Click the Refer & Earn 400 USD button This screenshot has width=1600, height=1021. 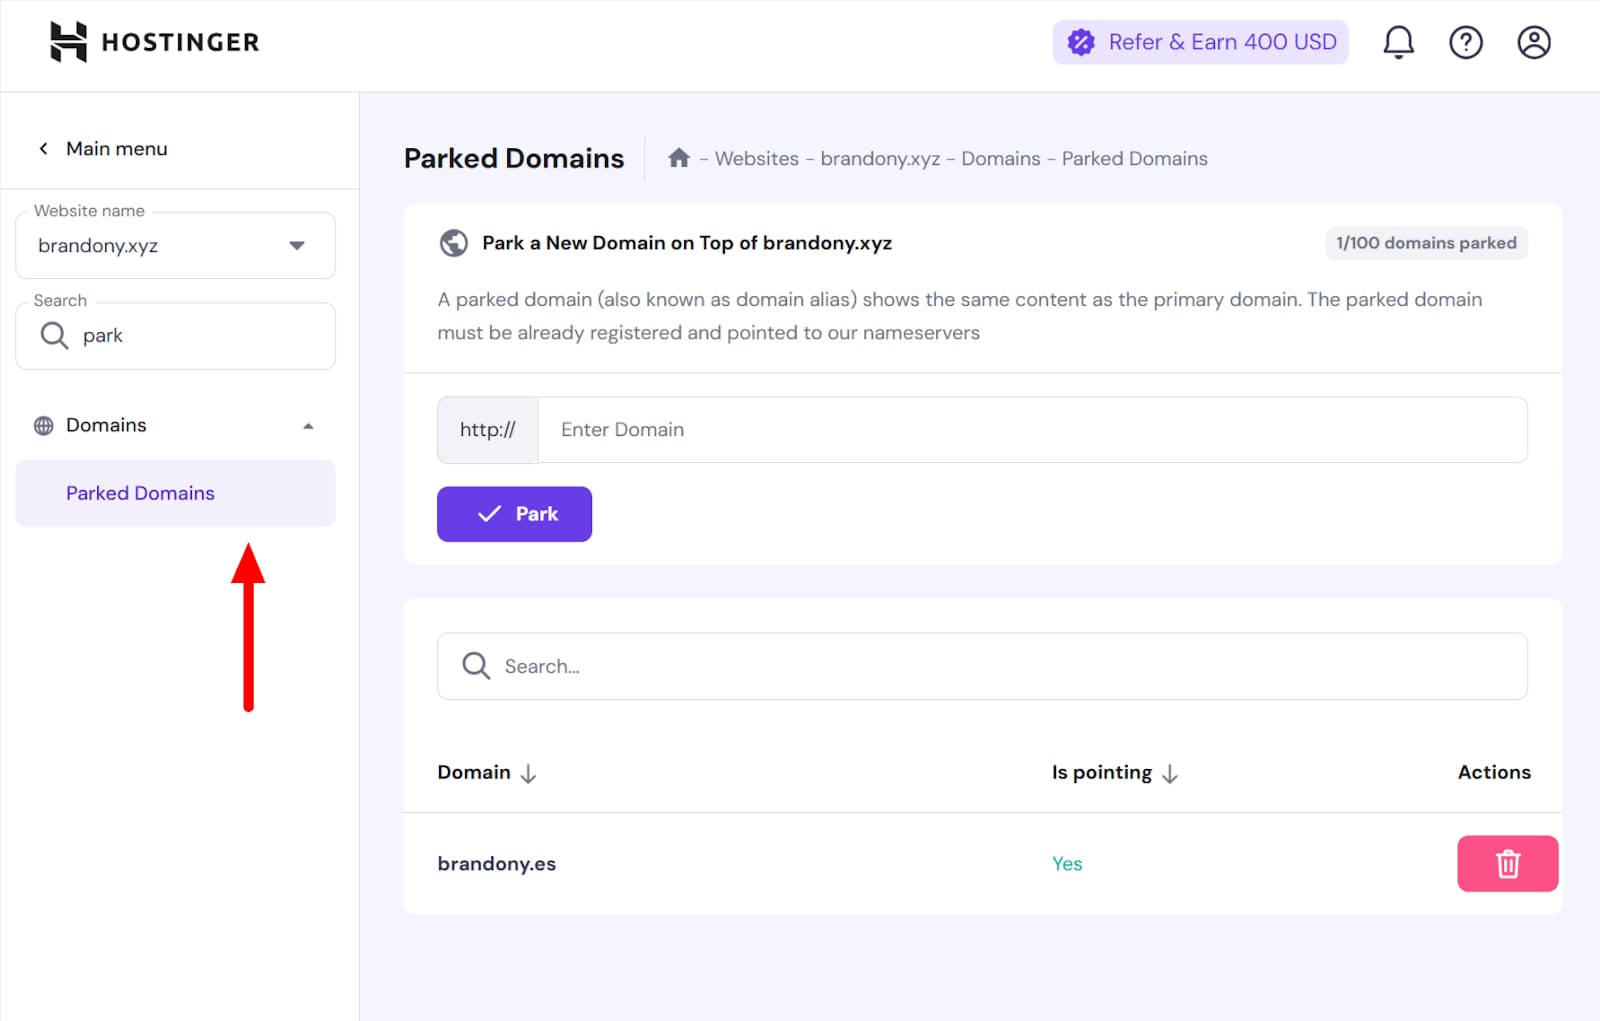1200,42
